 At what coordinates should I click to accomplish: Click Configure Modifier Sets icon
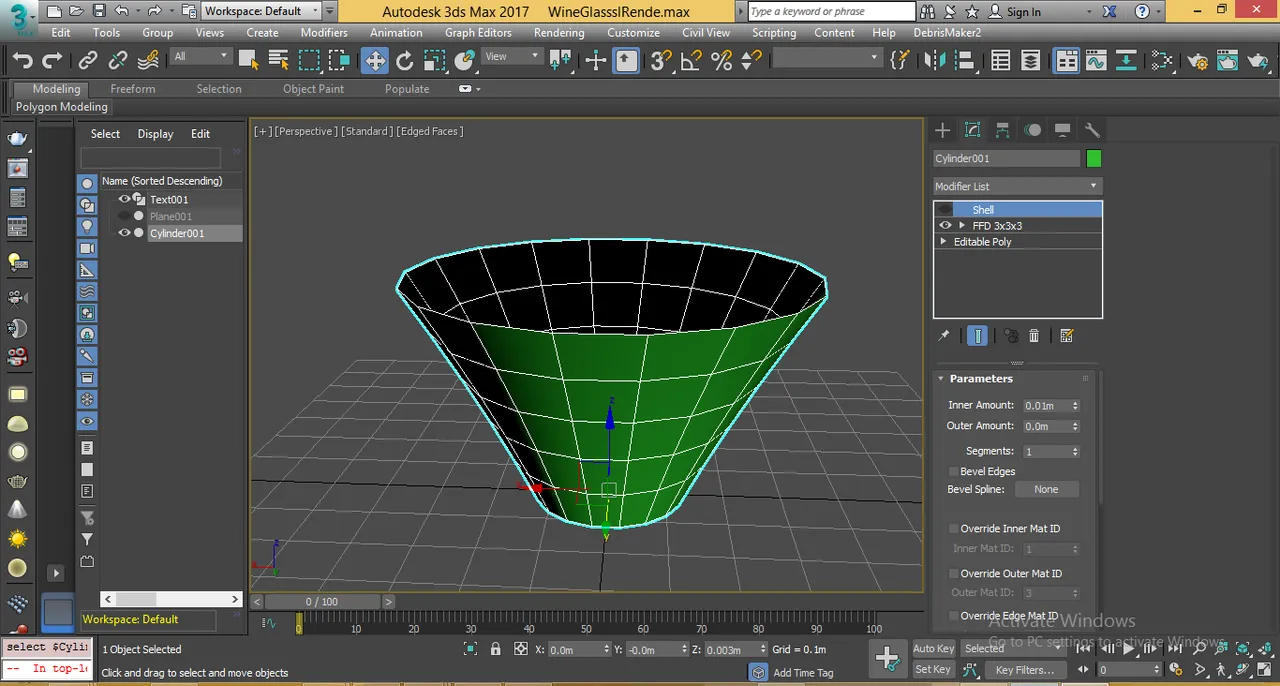(1066, 336)
